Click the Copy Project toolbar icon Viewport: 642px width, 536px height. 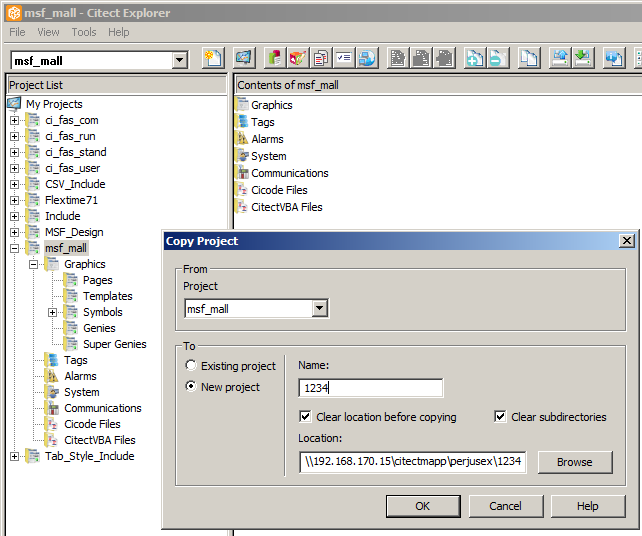[x=529, y=58]
